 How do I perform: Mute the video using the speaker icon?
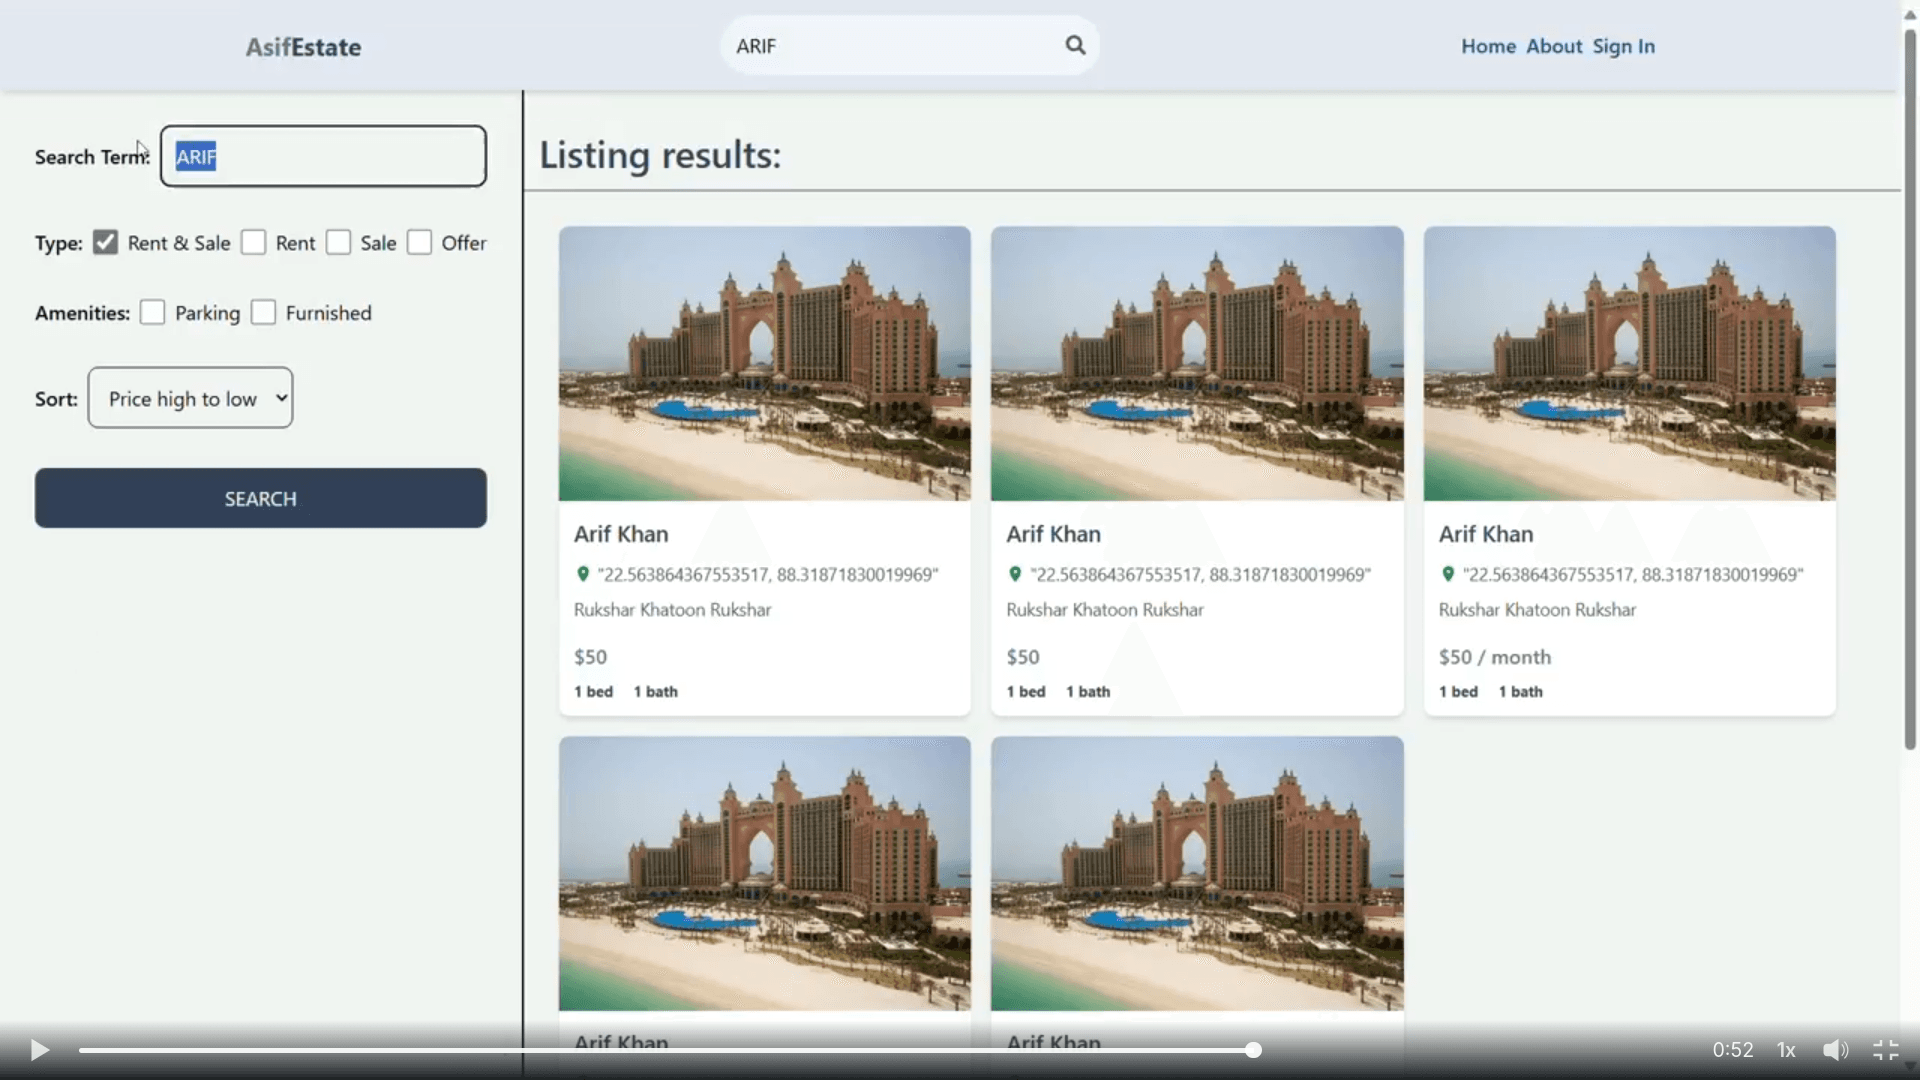pos(1835,1050)
